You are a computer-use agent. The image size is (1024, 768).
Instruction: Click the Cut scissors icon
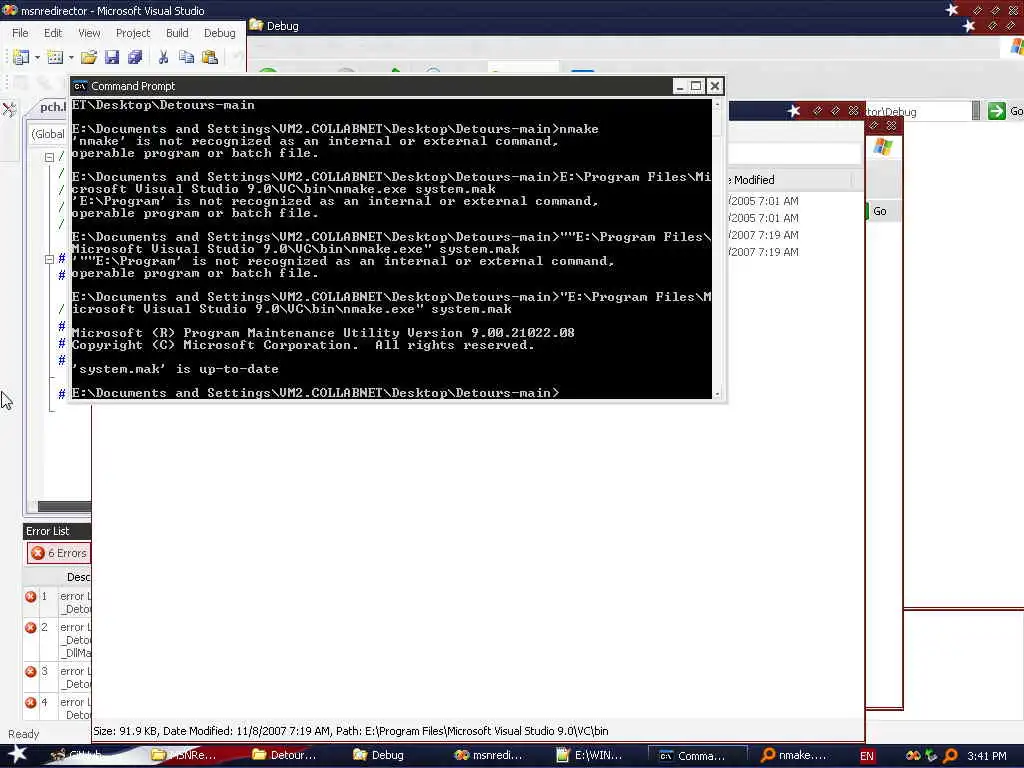click(163, 57)
